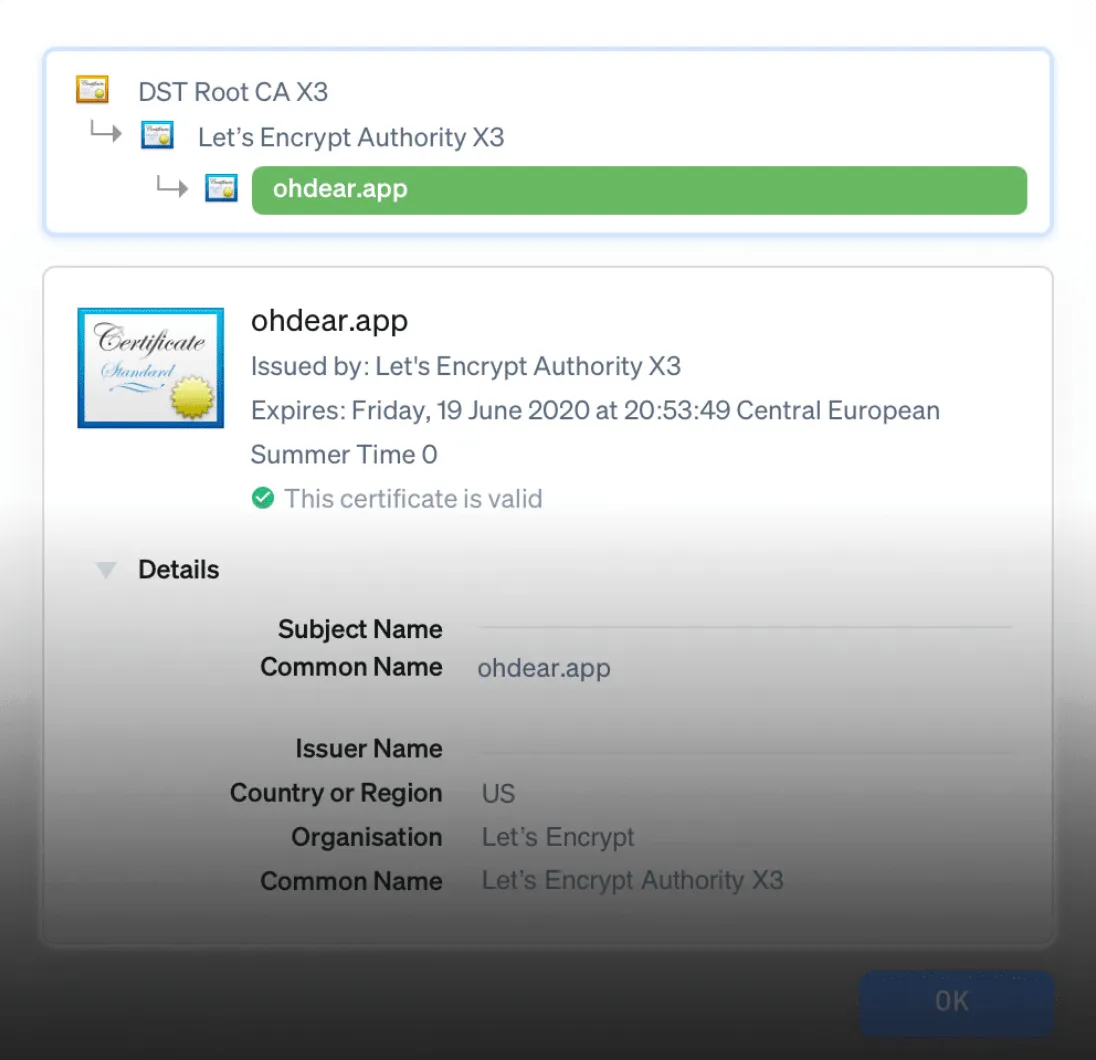Click the 'This certificate is valid' text
This screenshot has height=1060, width=1096.
coord(412,498)
